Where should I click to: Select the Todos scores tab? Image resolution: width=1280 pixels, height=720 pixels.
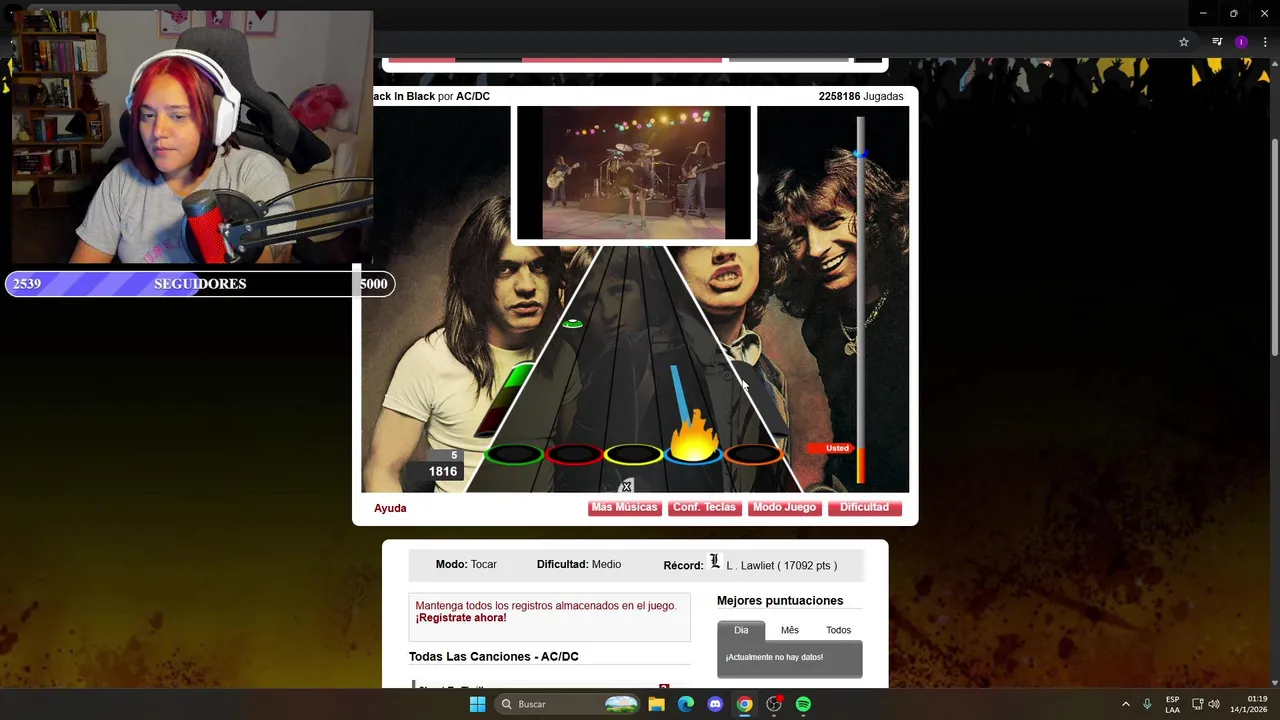pos(838,630)
